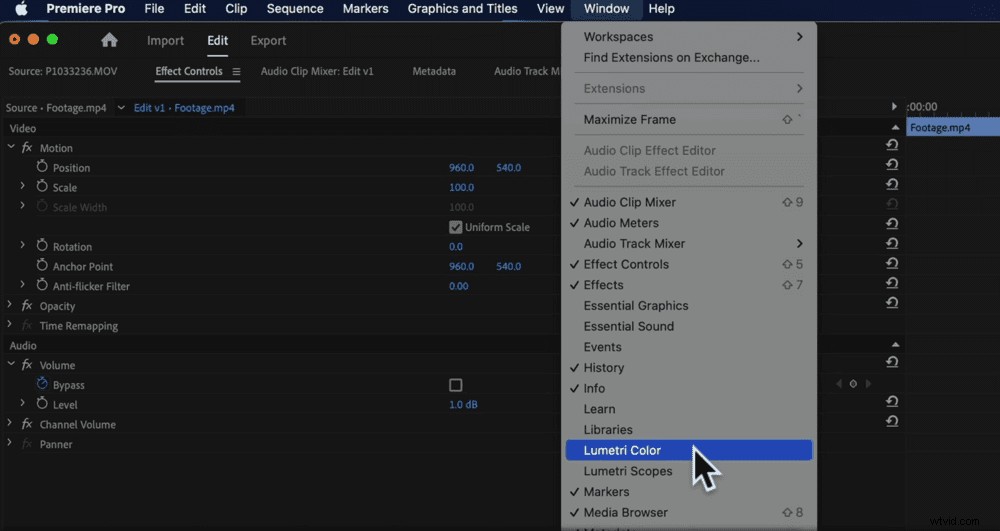This screenshot has width=1000, height=531.
Task: Edit the Level value 1.0 dB
Action: click(463, 405)
